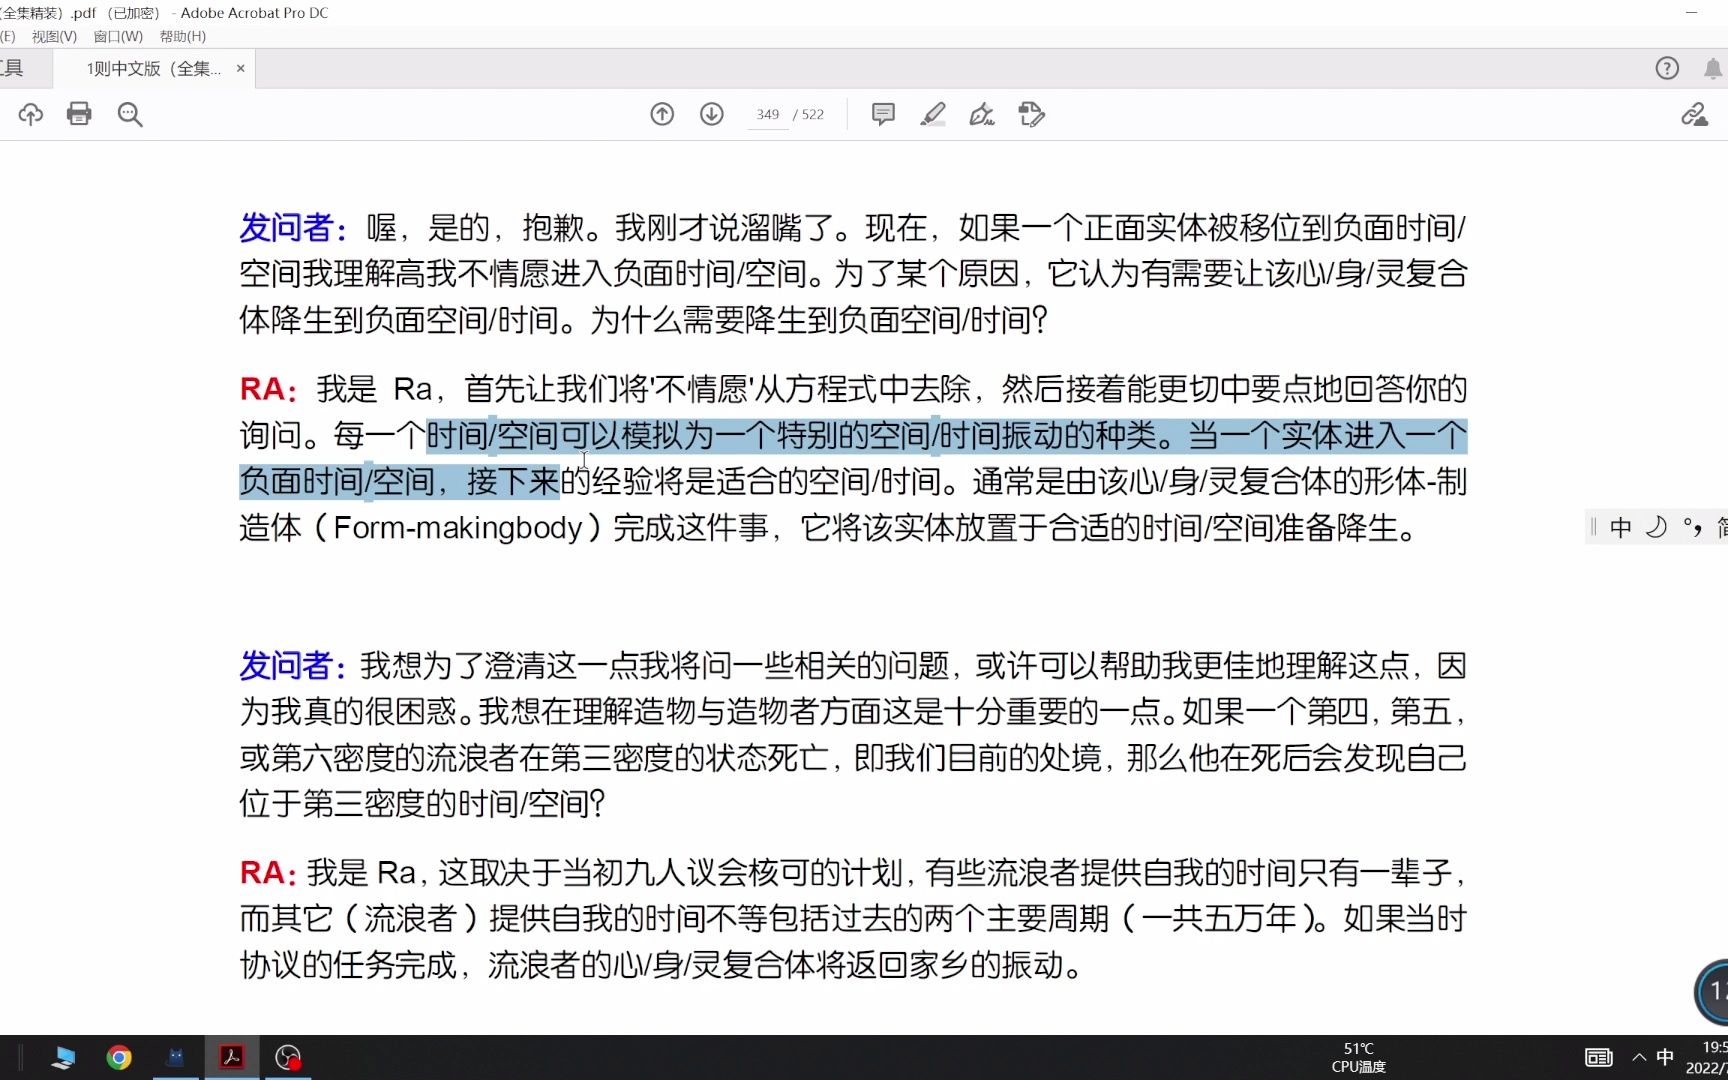Open the 帮助(H) menu
Viewport: 1728px width, 1080px height.
(183, 36)
